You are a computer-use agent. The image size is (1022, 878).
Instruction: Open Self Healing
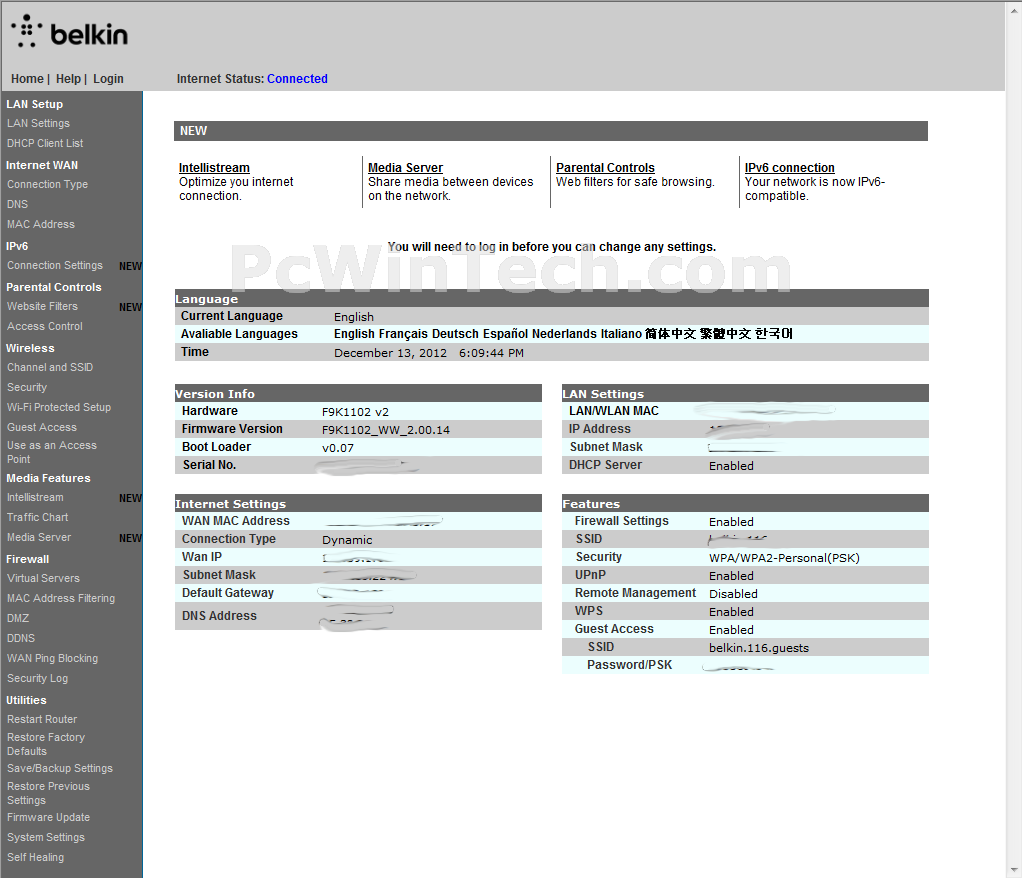pyautogui.click(x=35, y=858)
